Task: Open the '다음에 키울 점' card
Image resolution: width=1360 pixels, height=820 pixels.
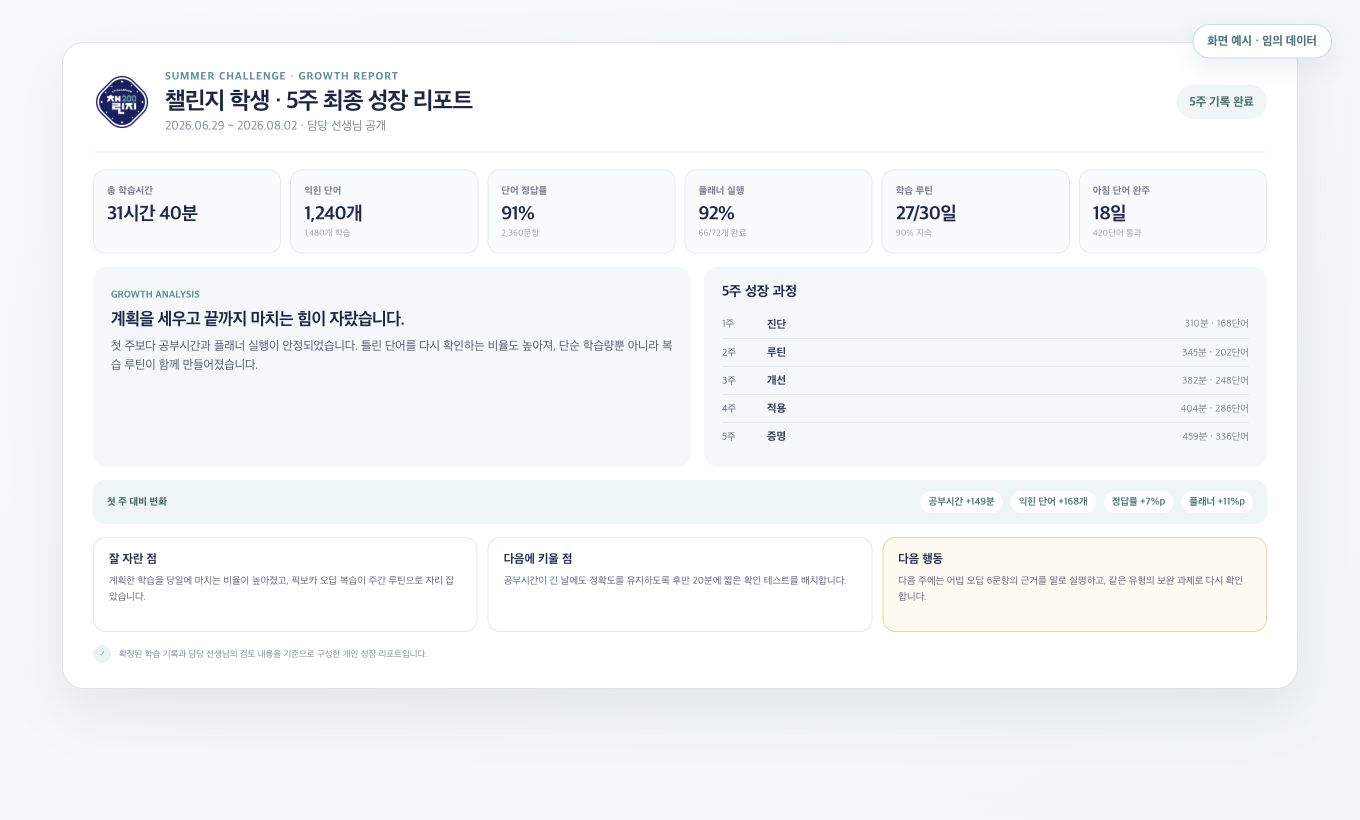Action: [x=680, y=585]
